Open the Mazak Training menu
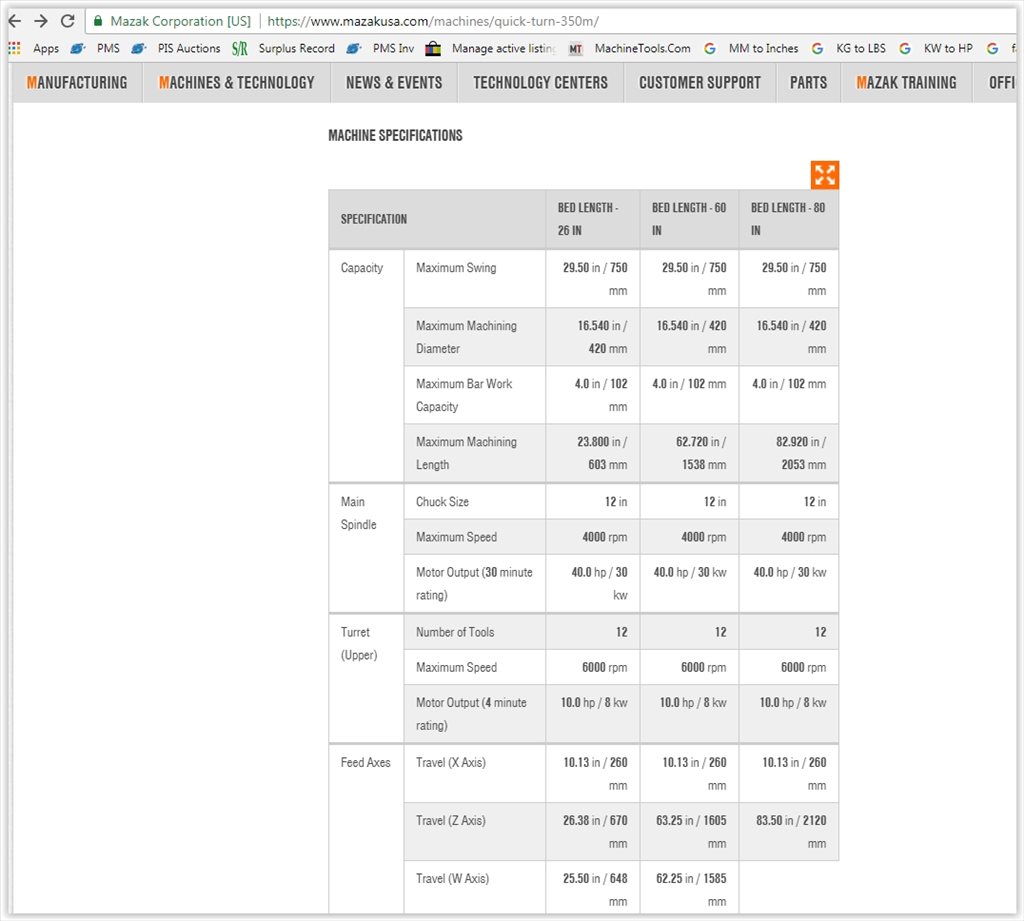Viewport: 1024px width, 921px height. click(906, 82)
